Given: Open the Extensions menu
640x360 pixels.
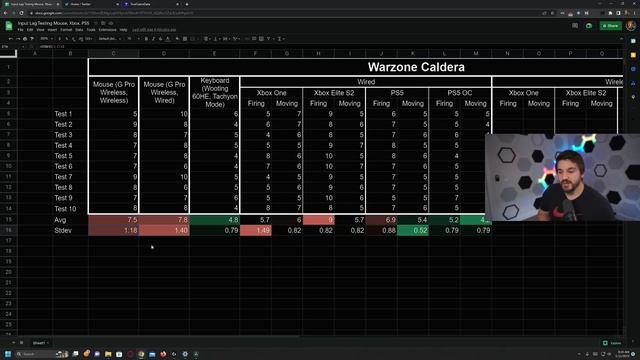Looking at the screenshot, I should click(107, 30).
